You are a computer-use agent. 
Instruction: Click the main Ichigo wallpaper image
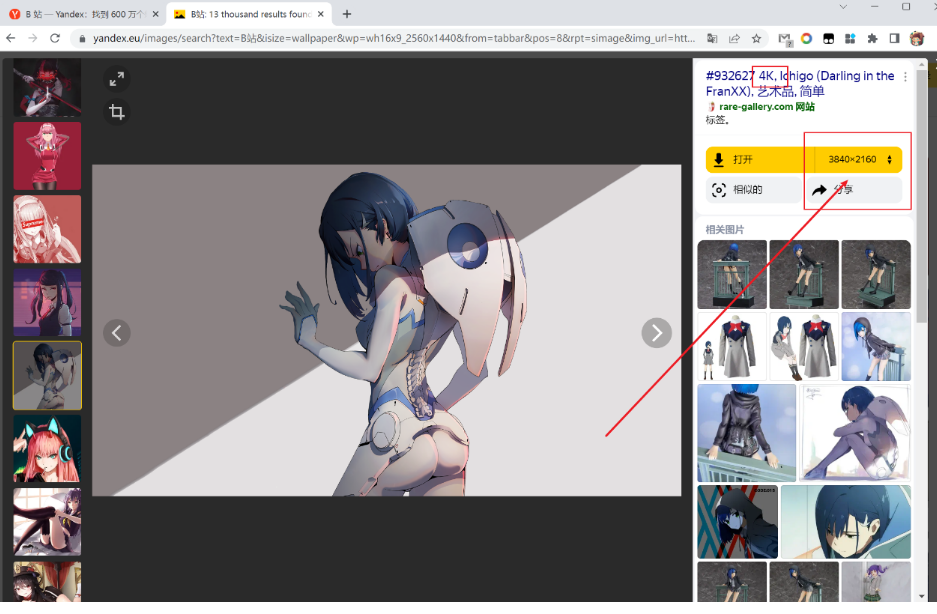[x=387, y=330]
